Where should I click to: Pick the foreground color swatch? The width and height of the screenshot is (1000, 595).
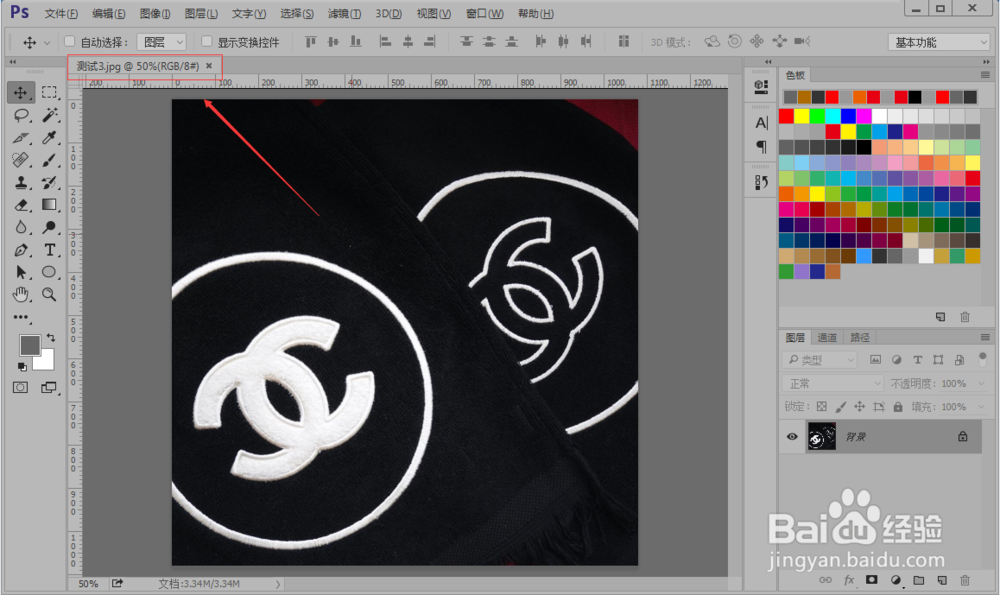click(29, 345)
